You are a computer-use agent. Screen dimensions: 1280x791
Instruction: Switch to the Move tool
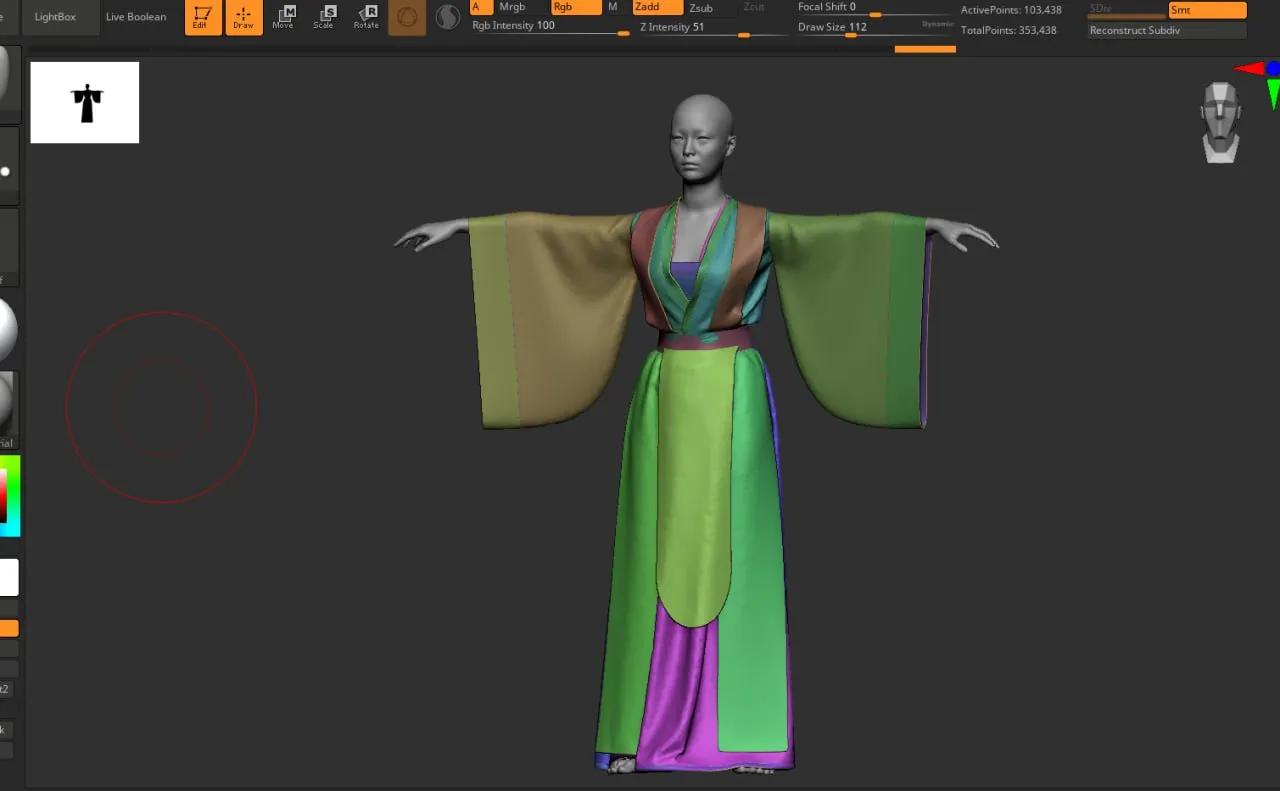coord(284,17)
